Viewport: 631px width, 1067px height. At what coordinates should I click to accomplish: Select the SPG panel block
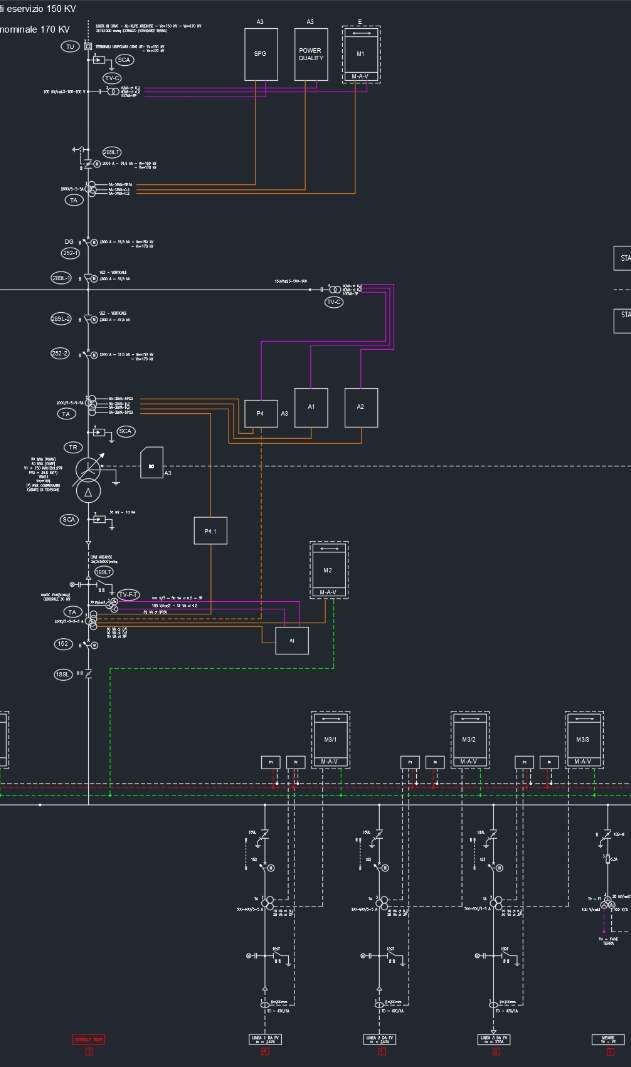261,54
